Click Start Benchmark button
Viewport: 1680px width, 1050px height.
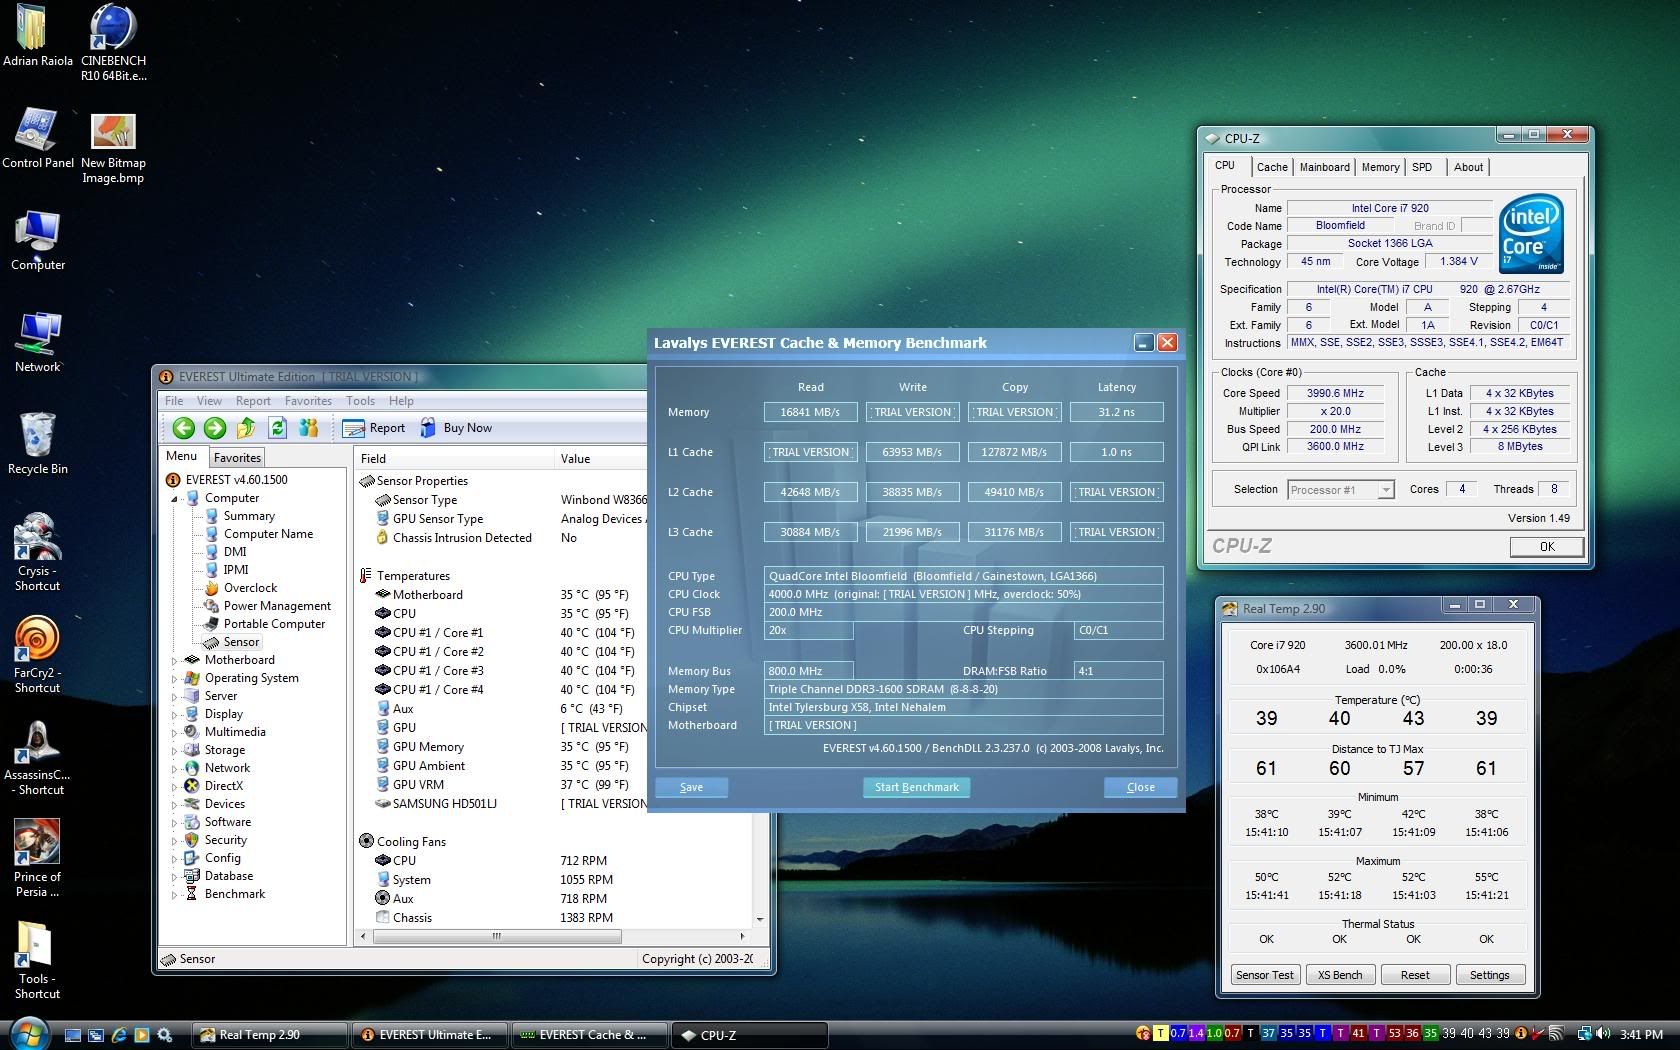(916, 787)
